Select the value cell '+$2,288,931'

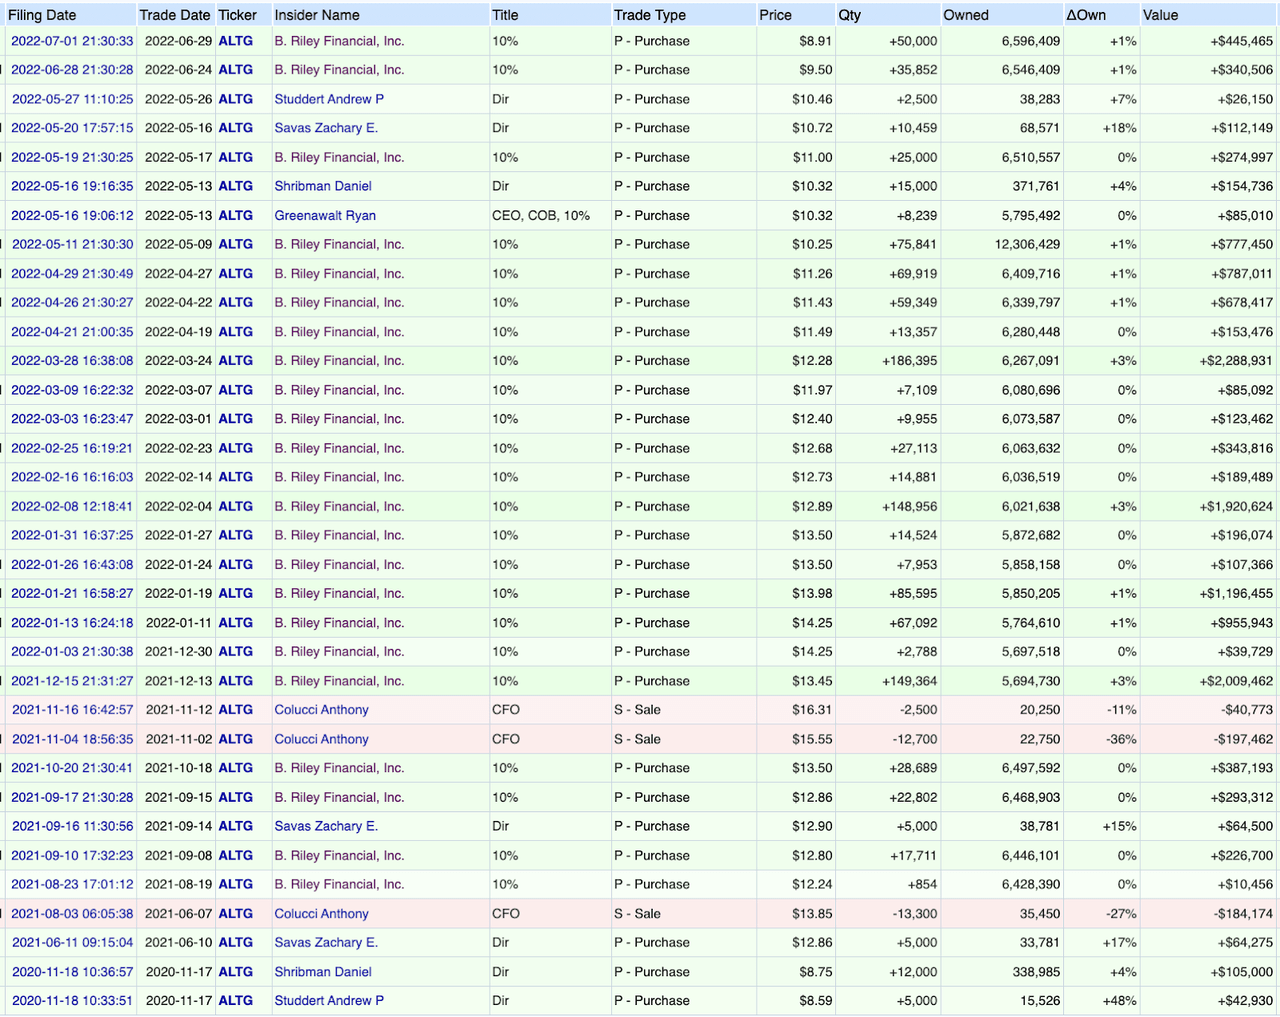tap(1236, 361)
